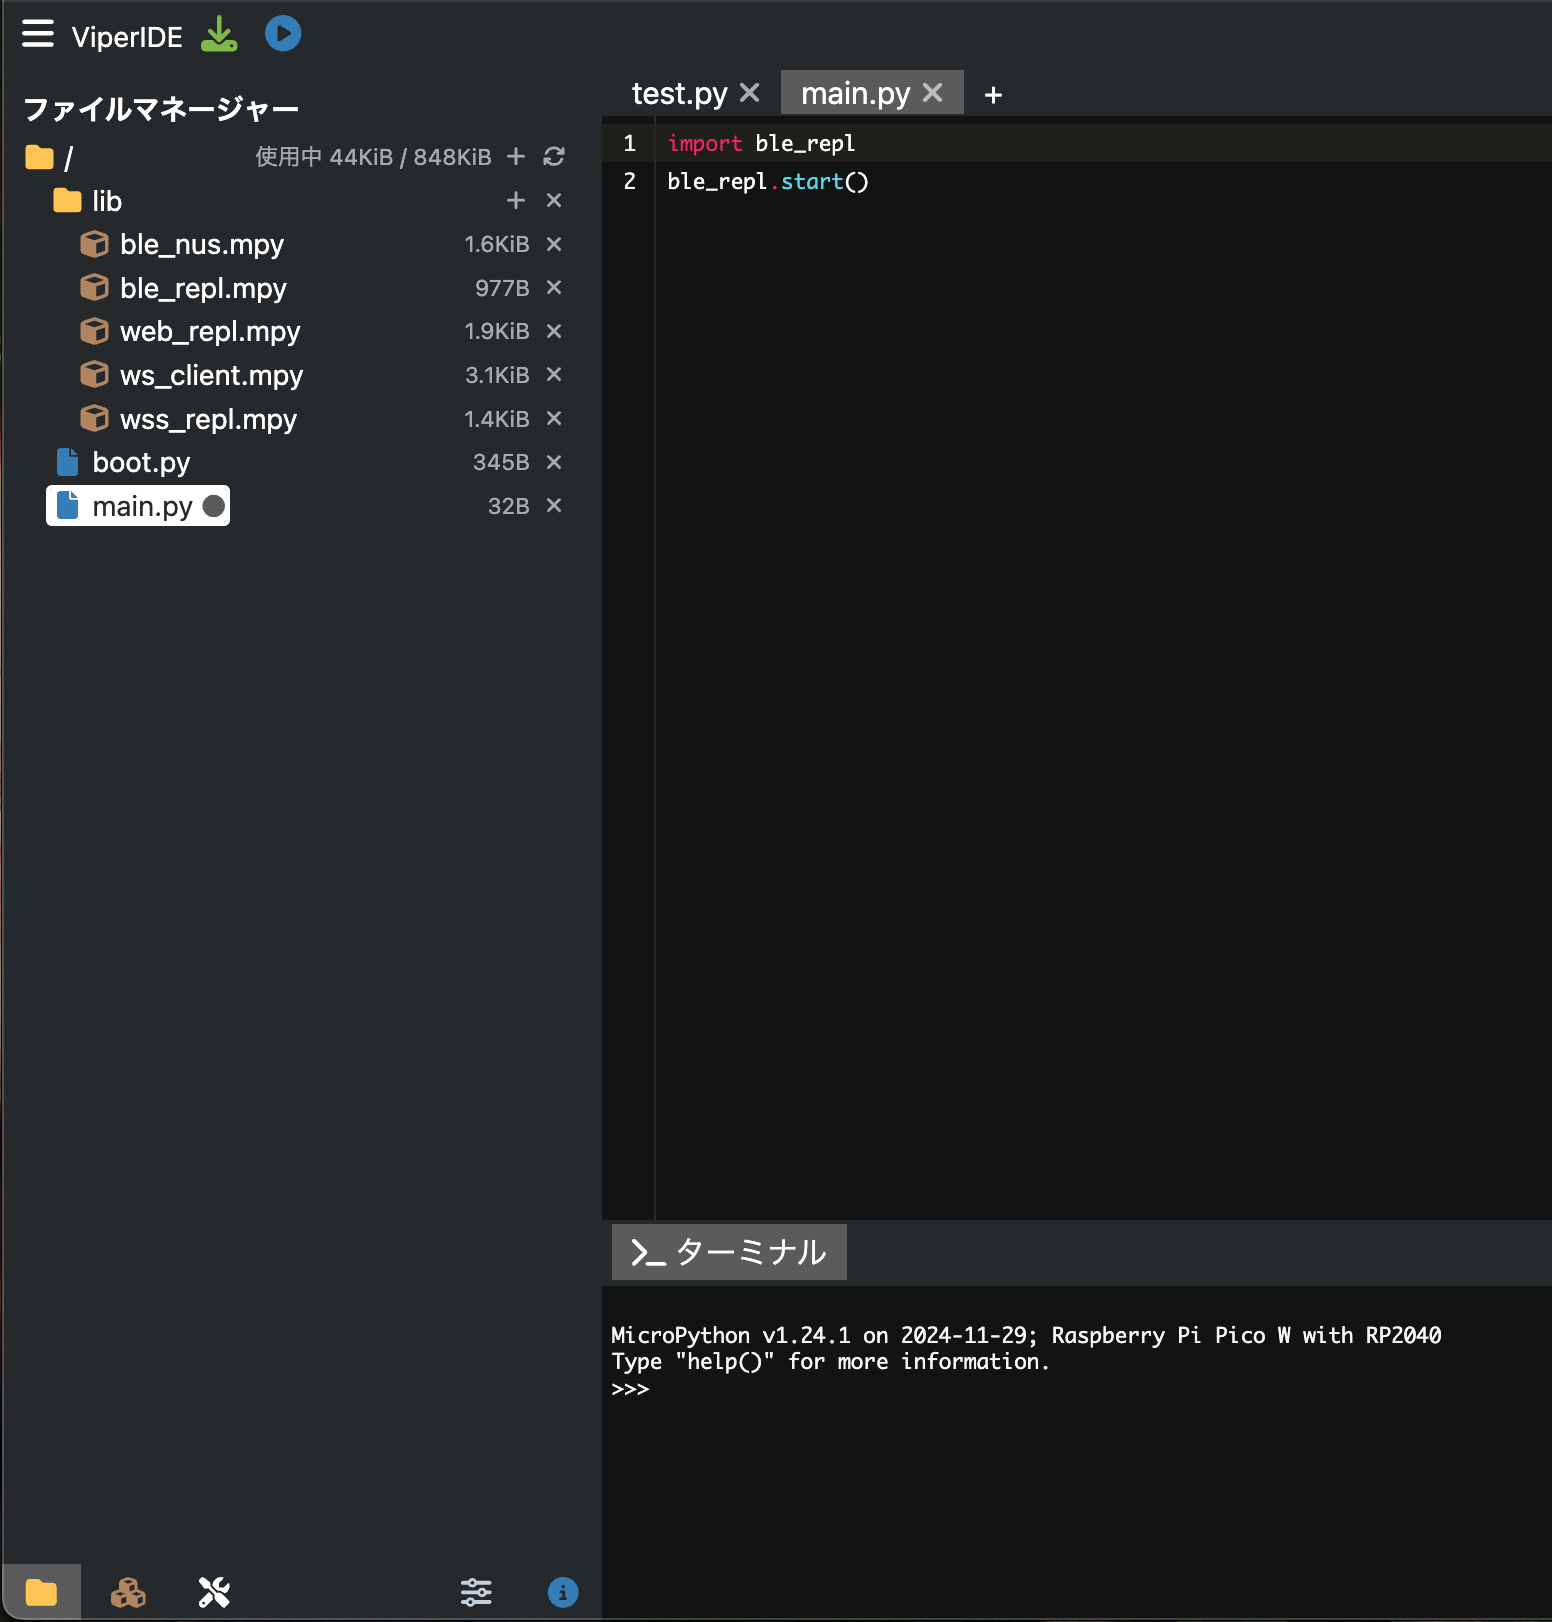Viewport: 1552px width, 1622px height.
Task: Open the package manager cubes icon
Action: 127,1592
